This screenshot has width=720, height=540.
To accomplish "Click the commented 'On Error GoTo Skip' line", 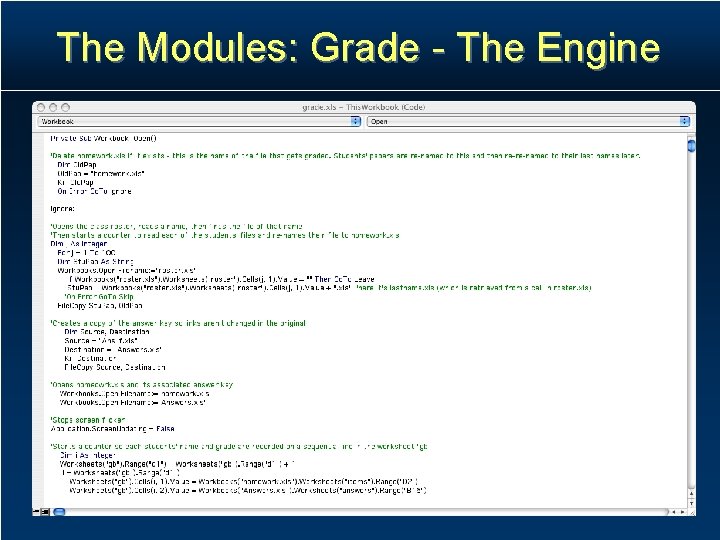I will (x=99, y=297).
